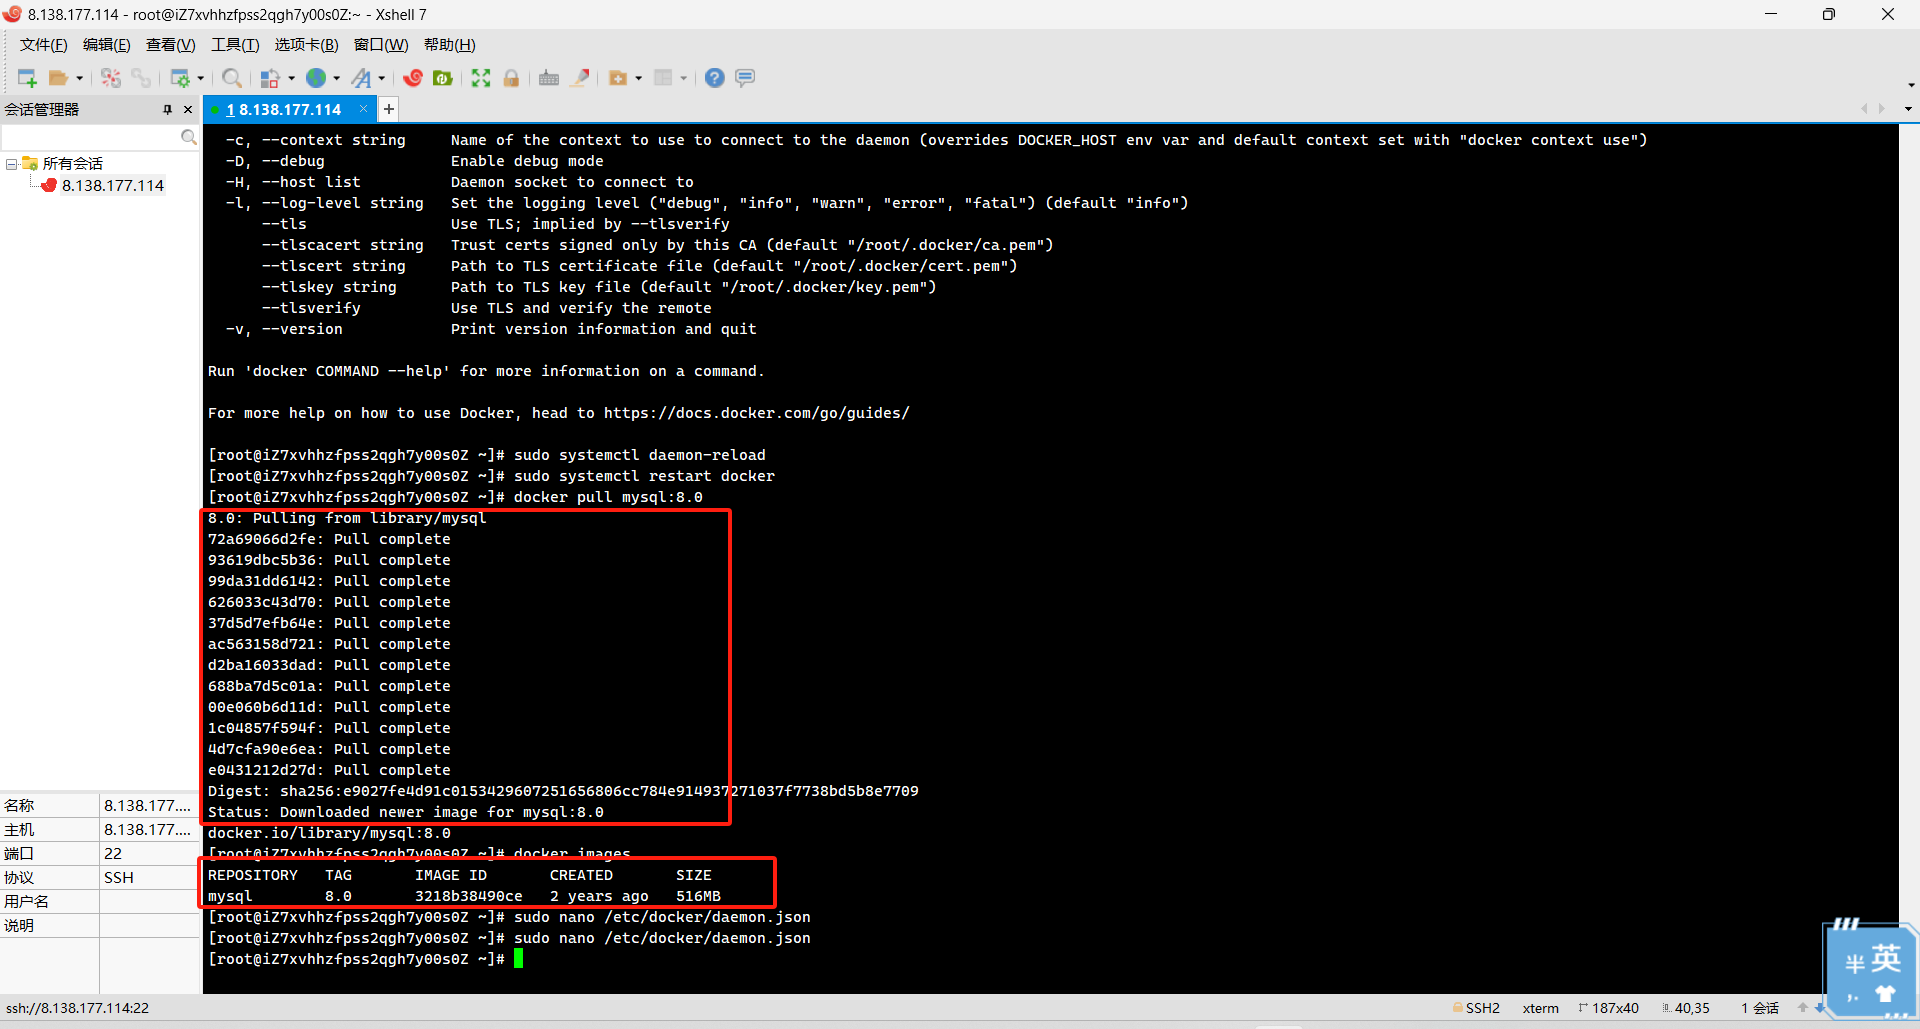Open session Properties gear icon
Viewport: 1920px width, 1029px height.
tap(180, 78)
